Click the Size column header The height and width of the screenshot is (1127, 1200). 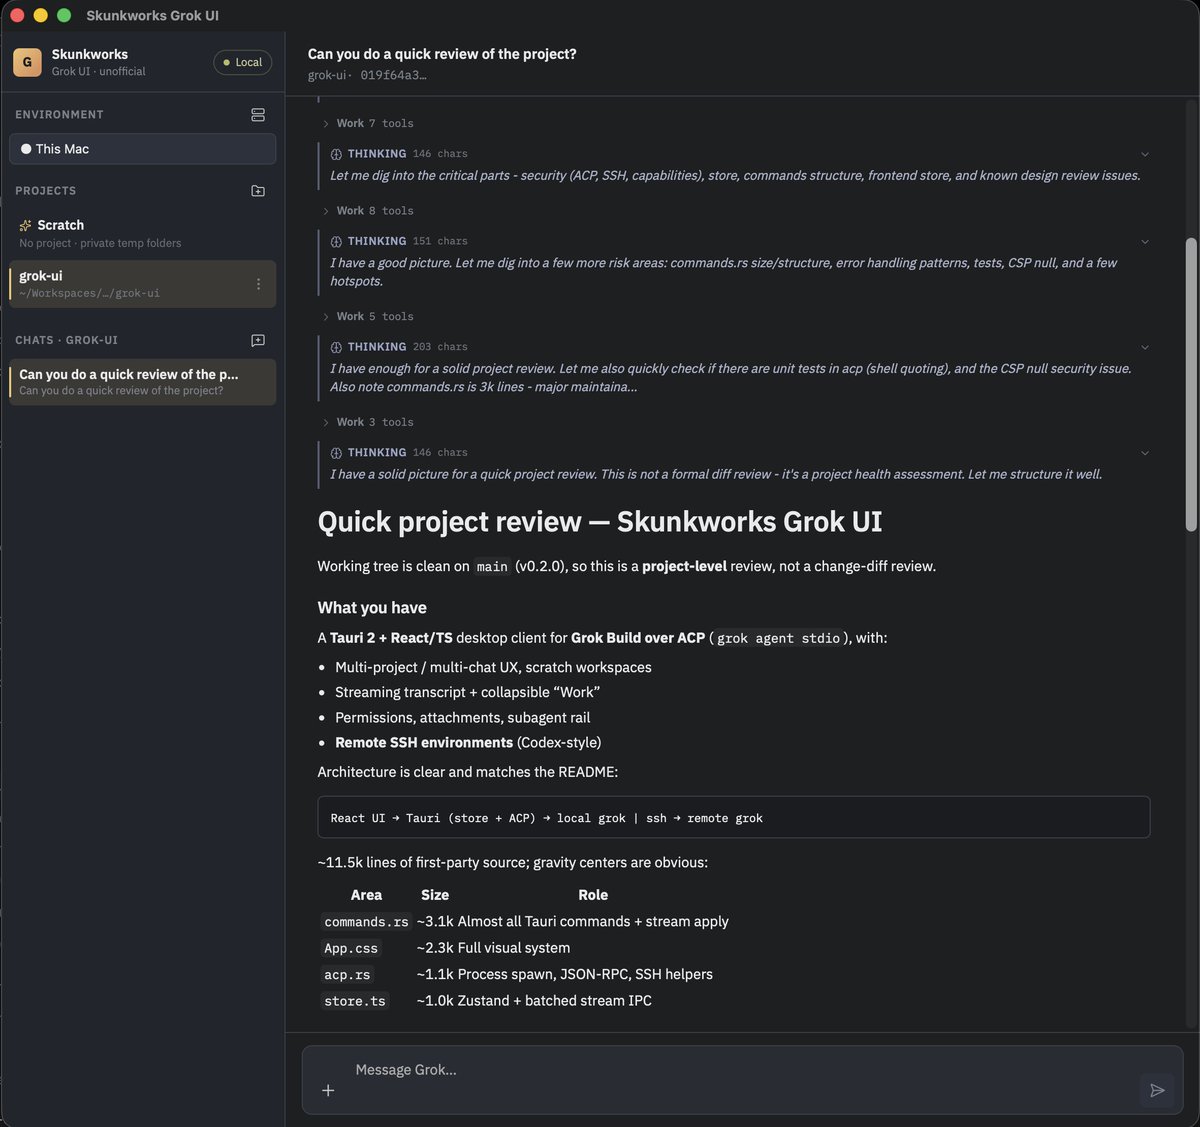(435, 895)
